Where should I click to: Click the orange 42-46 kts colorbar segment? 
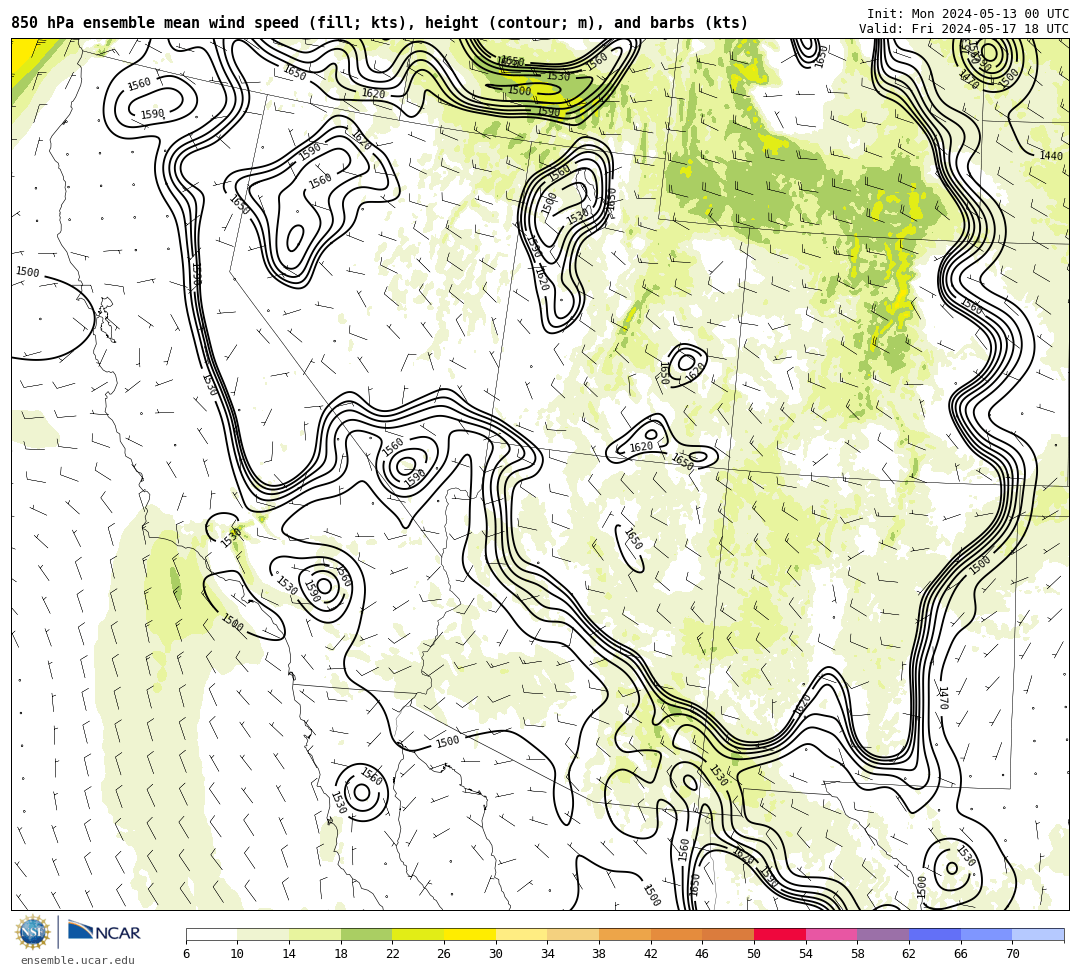pyautogui.click(x=676, y=934)
